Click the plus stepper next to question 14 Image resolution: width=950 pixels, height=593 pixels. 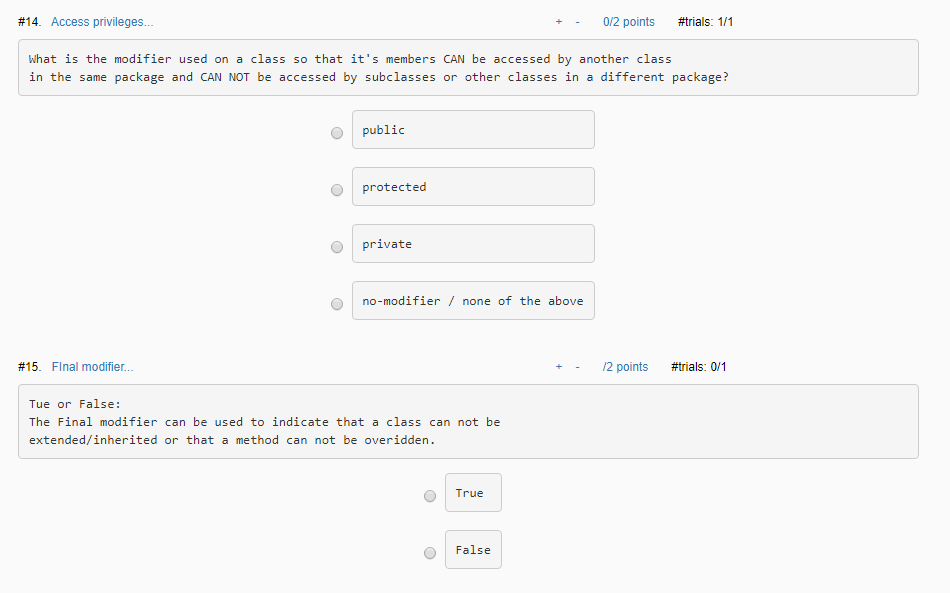[558, 19]
